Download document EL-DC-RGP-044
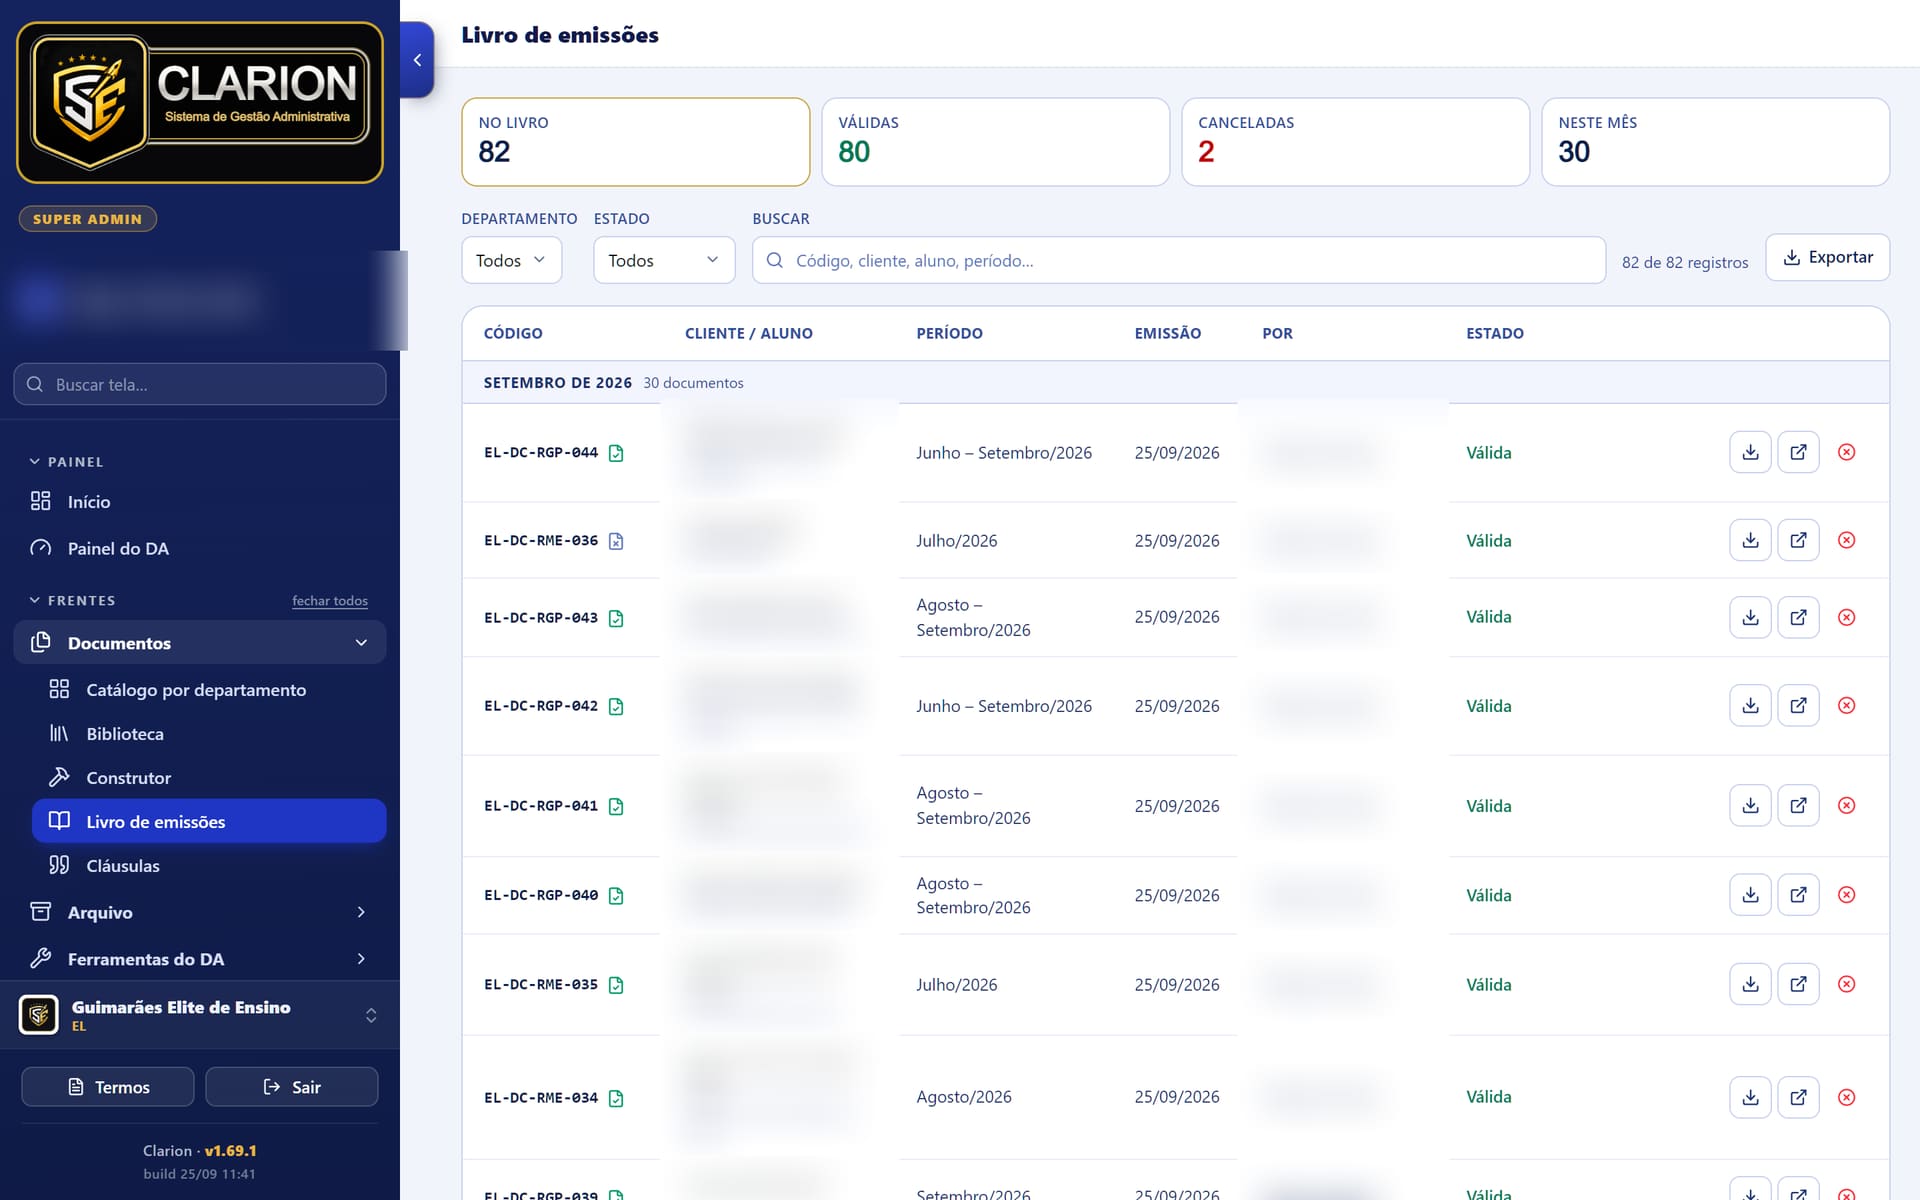Screen dimensions: 1920x1200 [1750, 452]
